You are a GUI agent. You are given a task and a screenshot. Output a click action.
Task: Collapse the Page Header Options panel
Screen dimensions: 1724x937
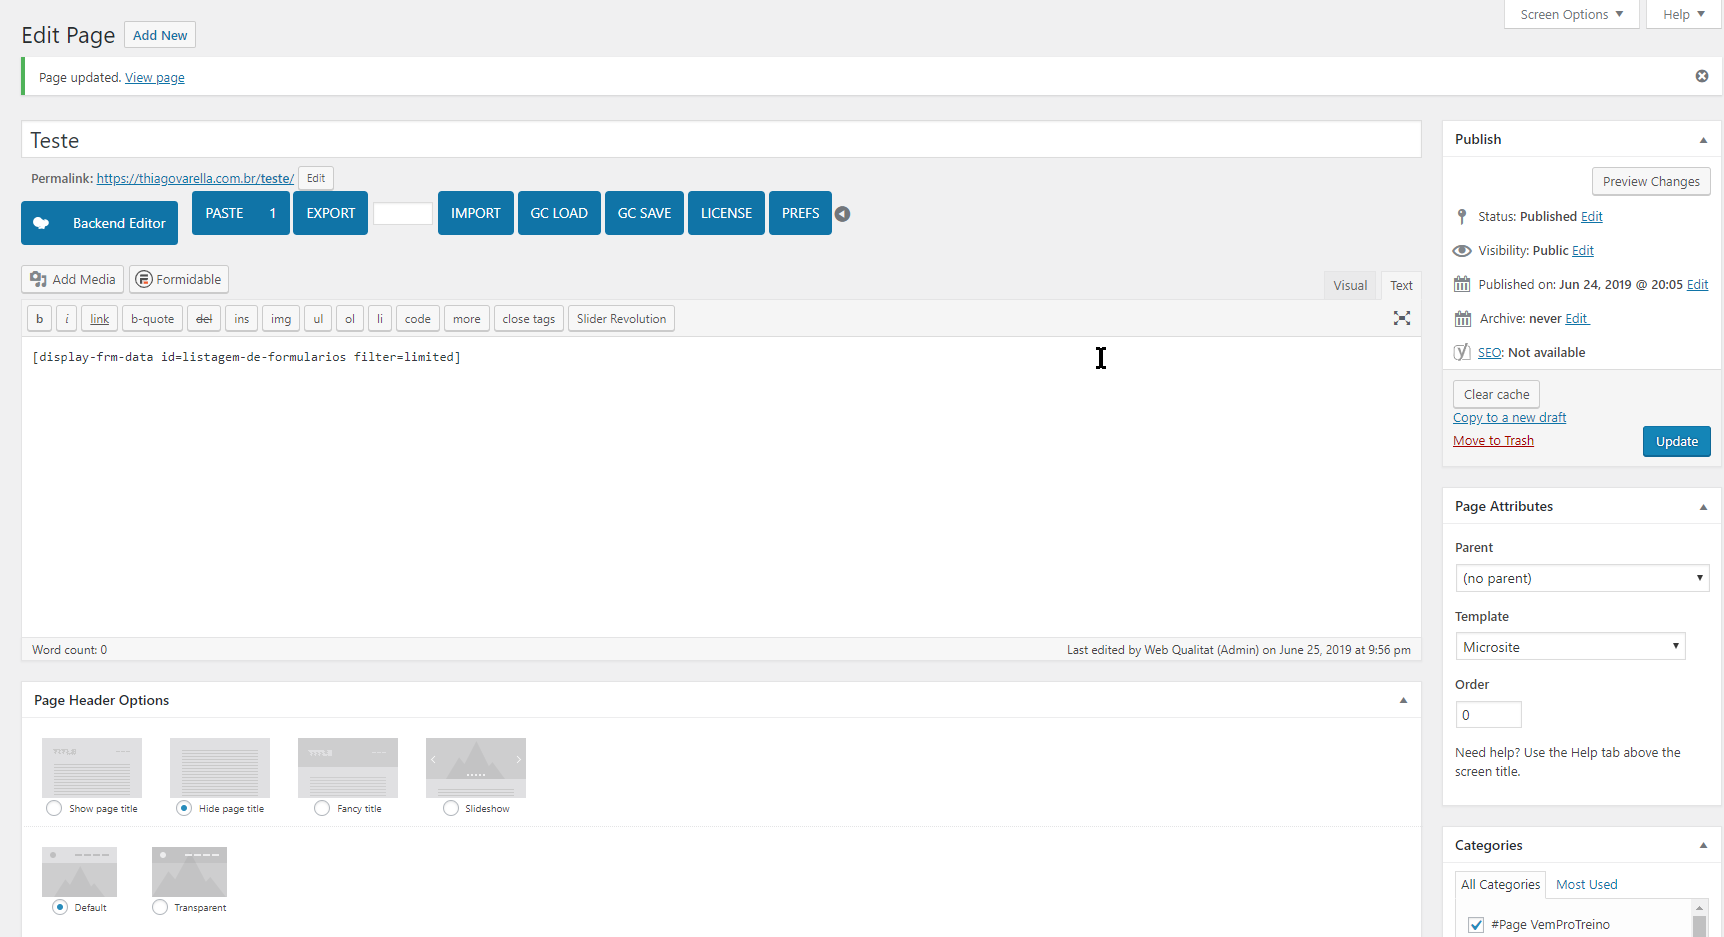1403,700
